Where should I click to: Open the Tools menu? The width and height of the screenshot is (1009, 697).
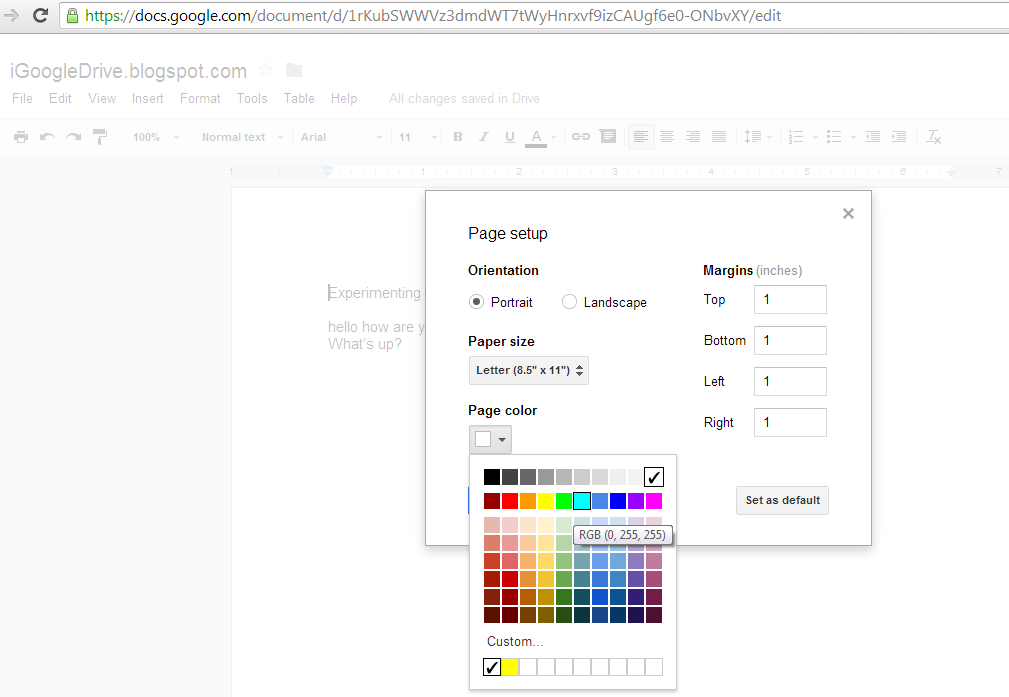(252, 98)
